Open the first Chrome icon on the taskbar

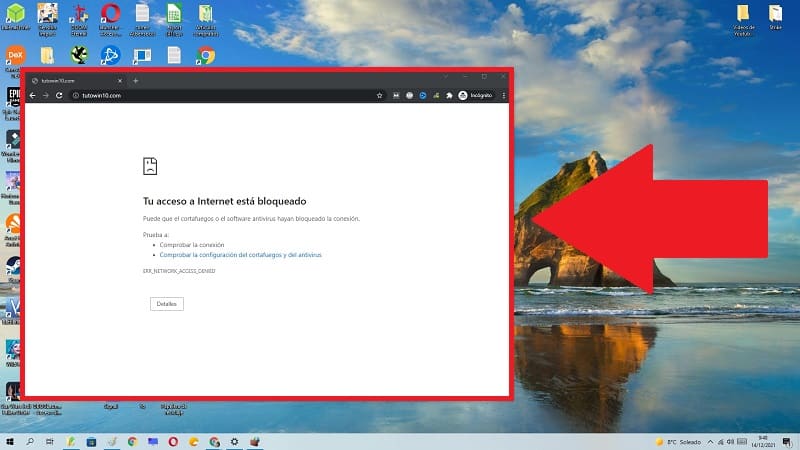(132, 442)
